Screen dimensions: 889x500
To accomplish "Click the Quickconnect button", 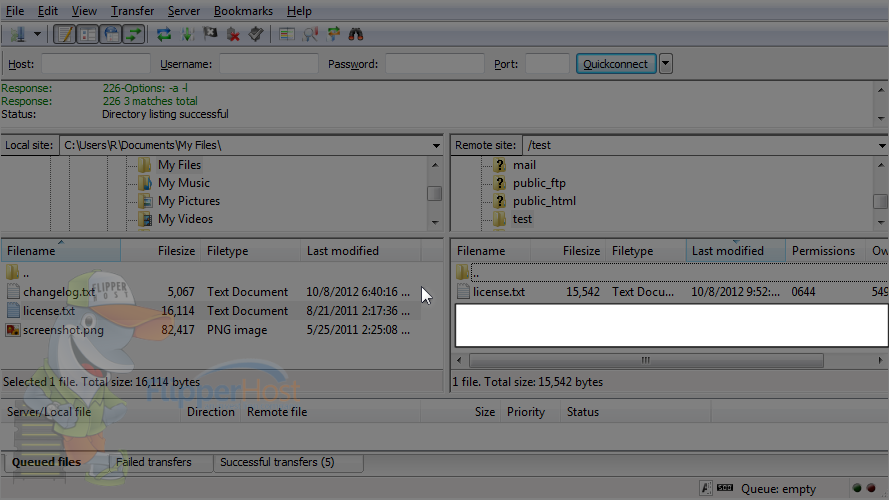I will pos(616,63).
